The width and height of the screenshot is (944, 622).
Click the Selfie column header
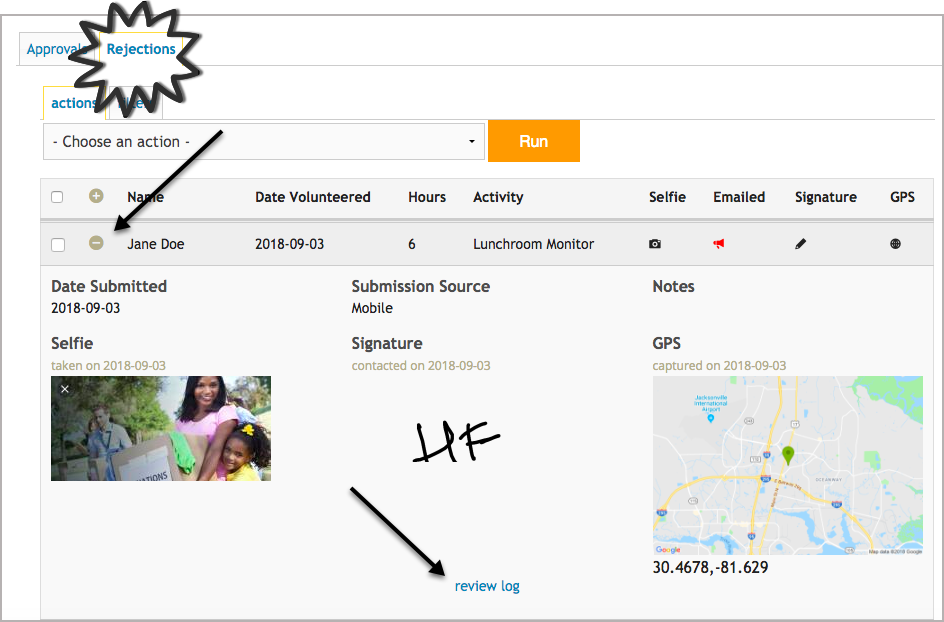pyautogui.click(x=667, y=197)
